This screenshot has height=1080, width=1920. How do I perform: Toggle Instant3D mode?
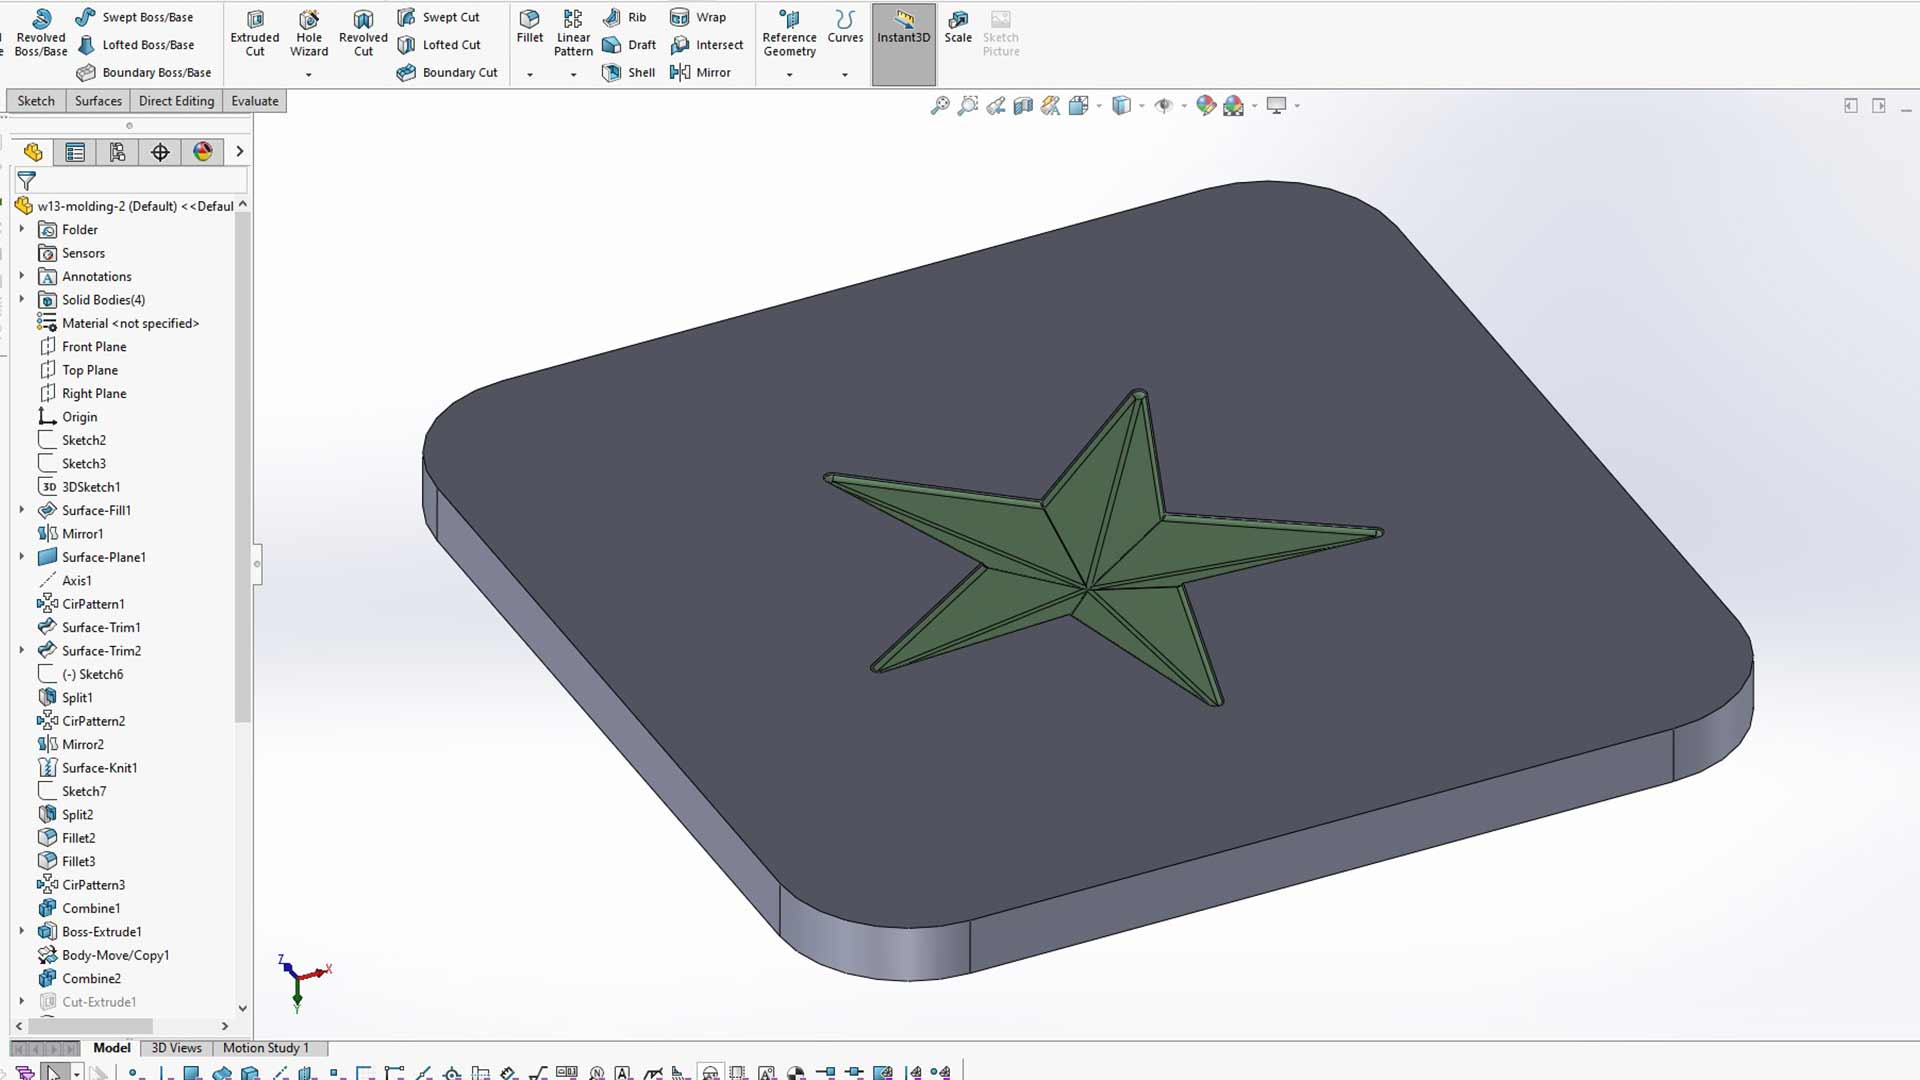(x=904, y=44)
